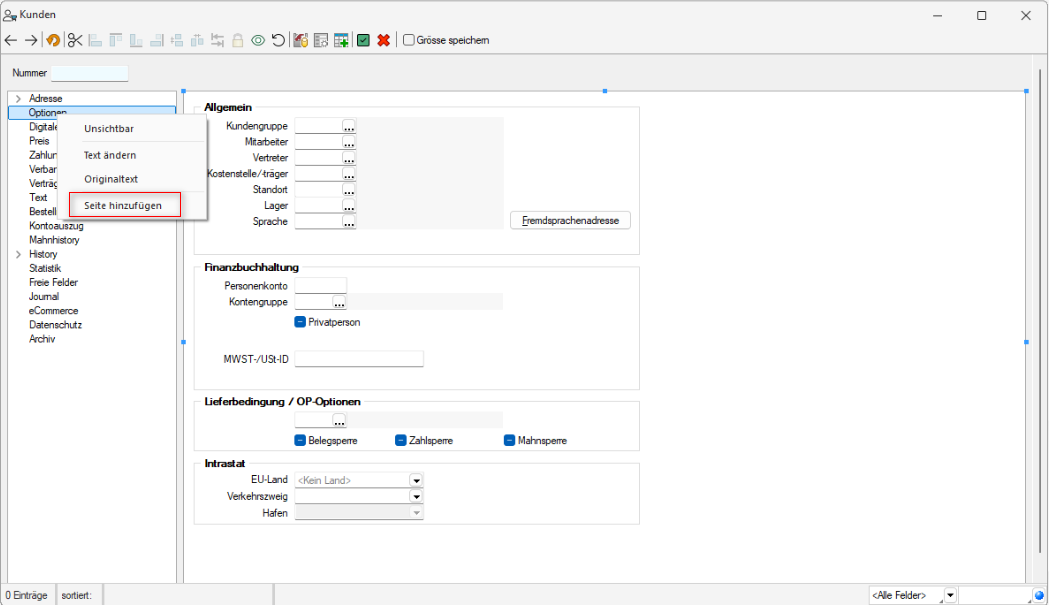Toggle the Privatperson checkbox

[300, 322]
